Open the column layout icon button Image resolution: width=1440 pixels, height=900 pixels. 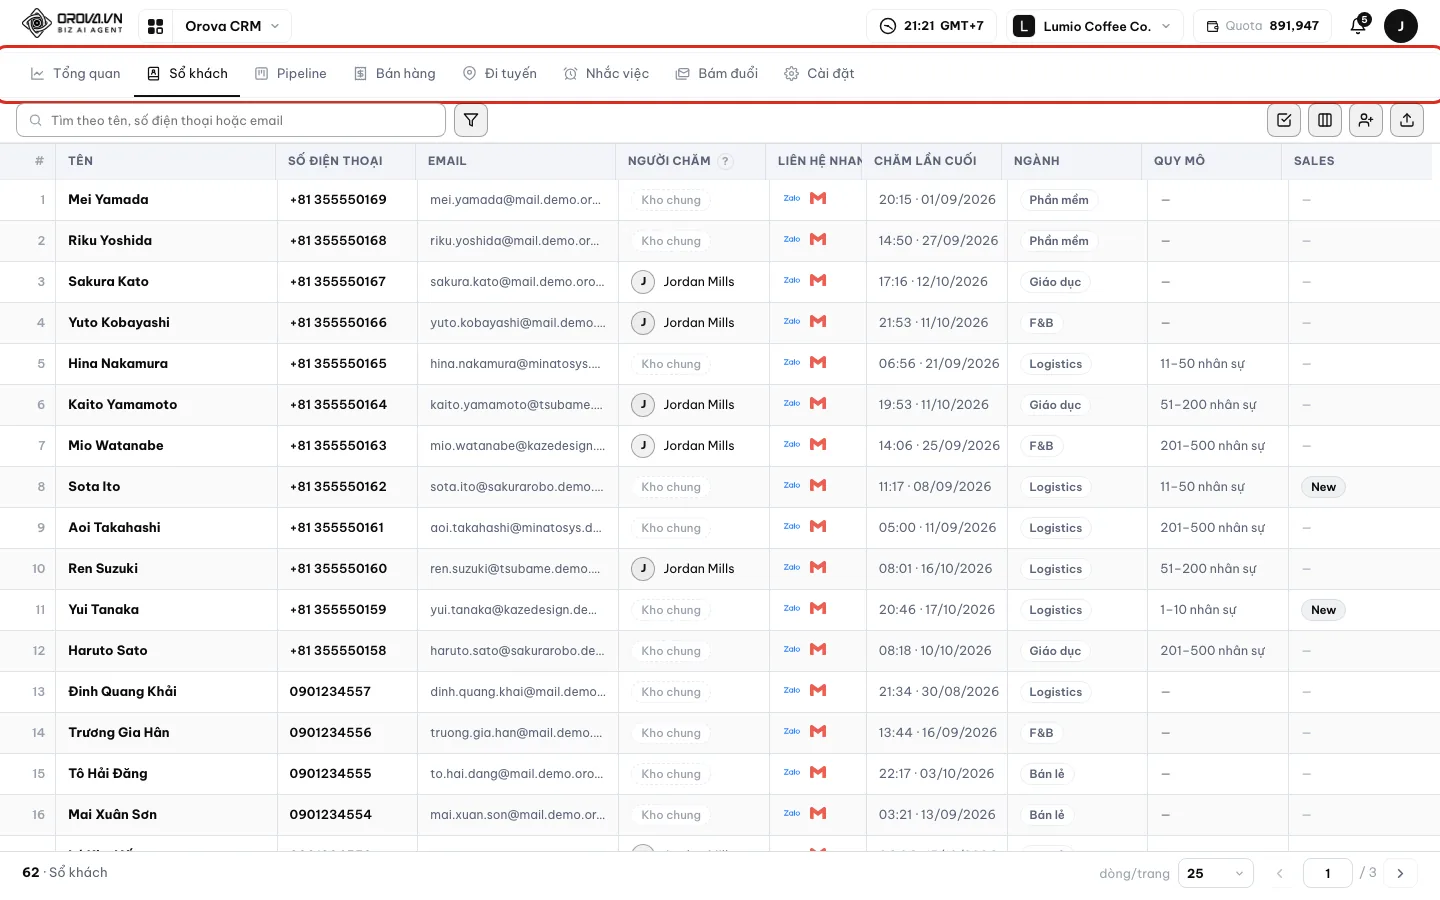tap(1325, 120)
